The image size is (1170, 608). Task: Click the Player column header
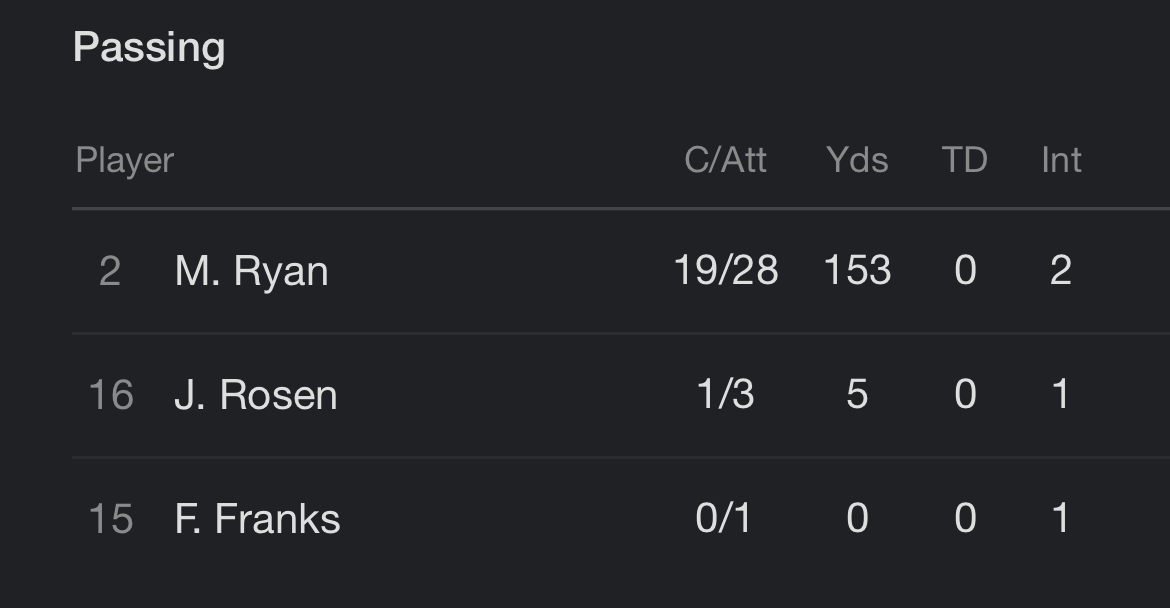pyautogui.click(x=125, y=160)
